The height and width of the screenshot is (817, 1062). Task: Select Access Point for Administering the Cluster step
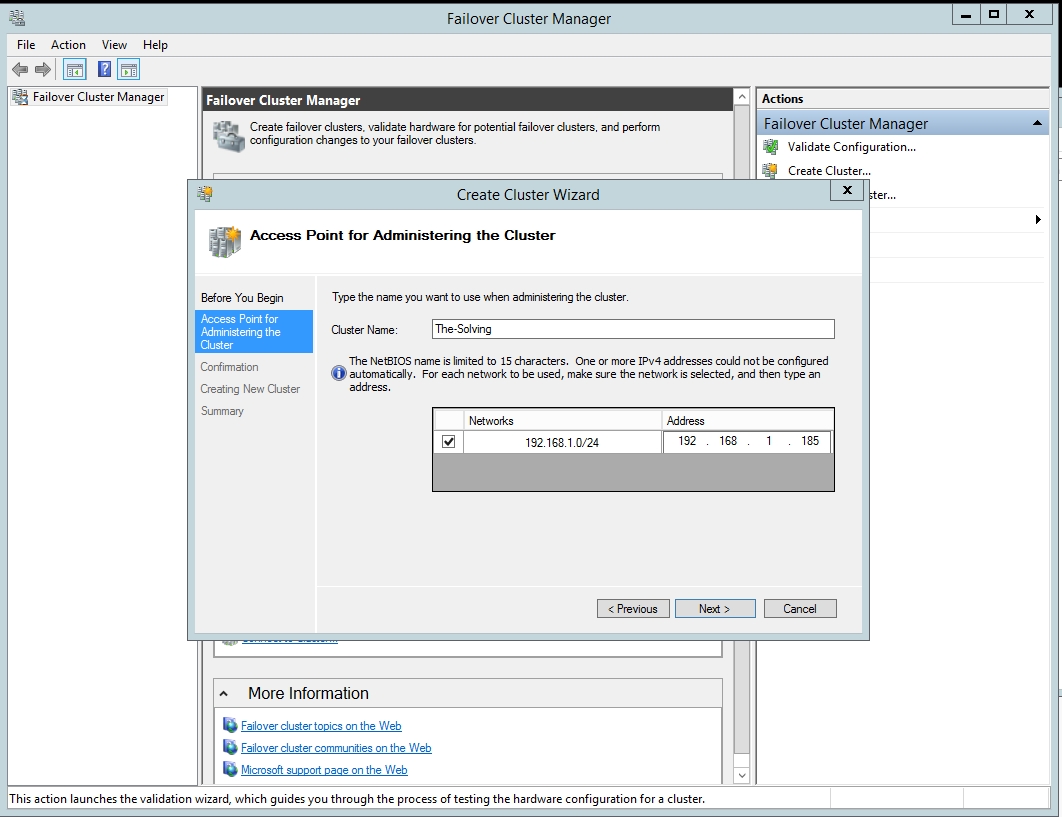pos(254,331)
